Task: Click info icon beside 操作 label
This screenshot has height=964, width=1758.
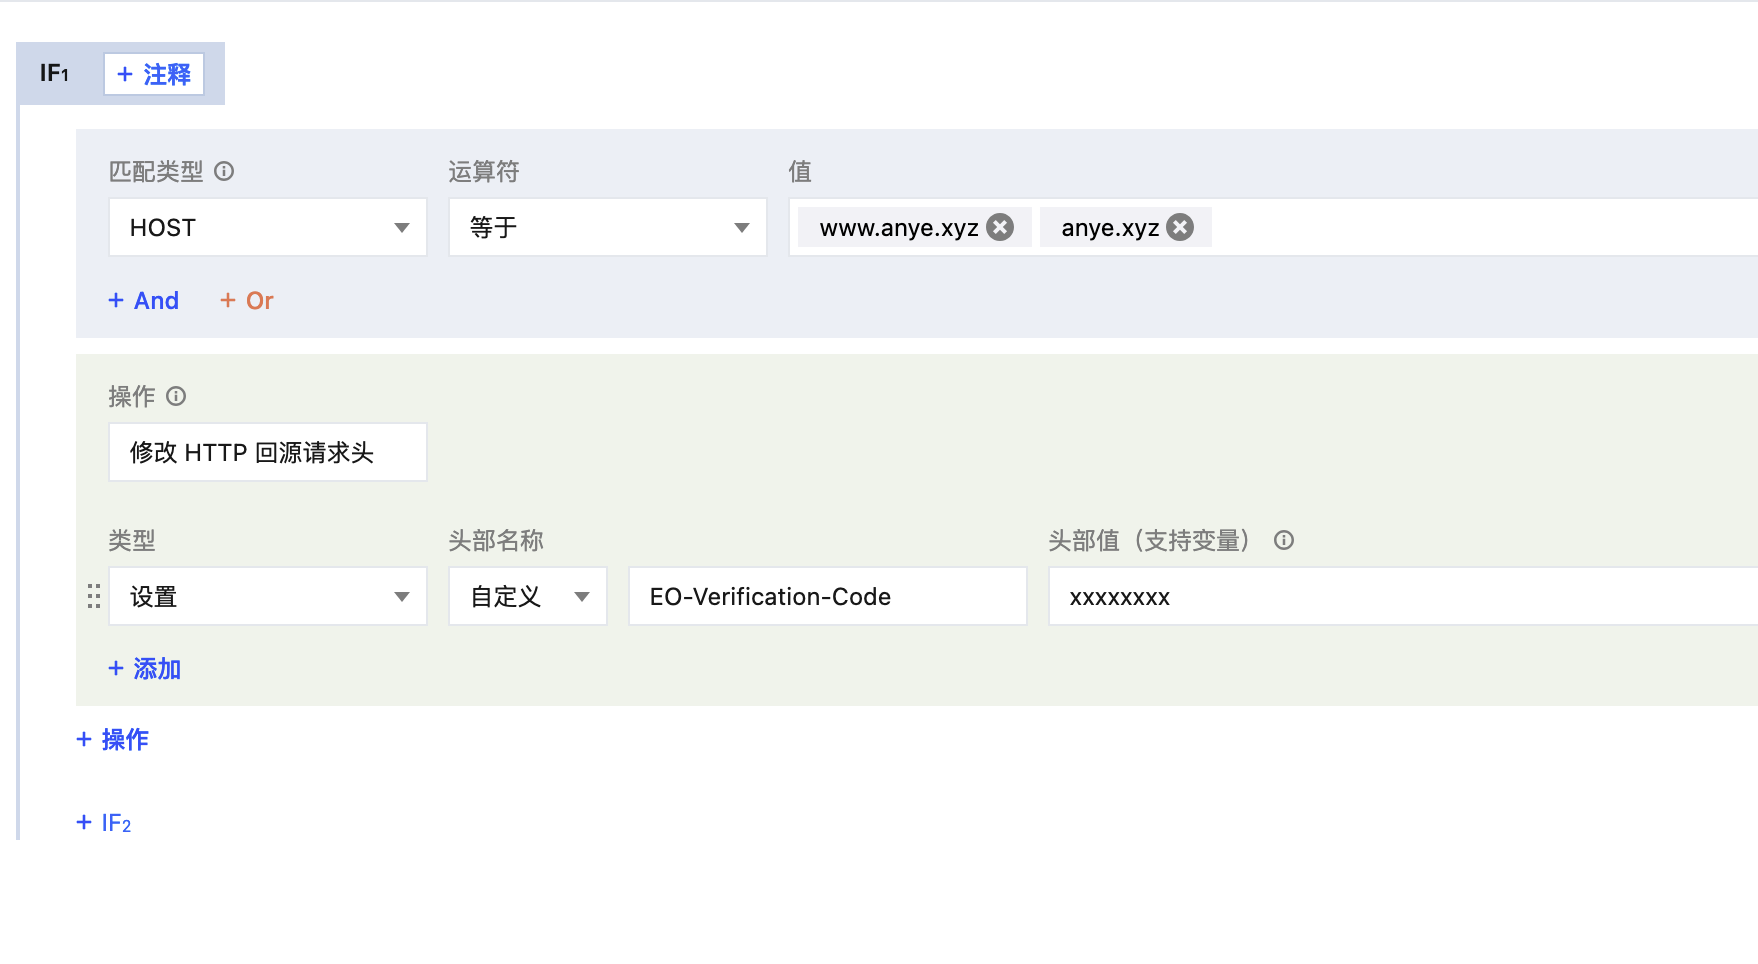Action: point(176,396)
